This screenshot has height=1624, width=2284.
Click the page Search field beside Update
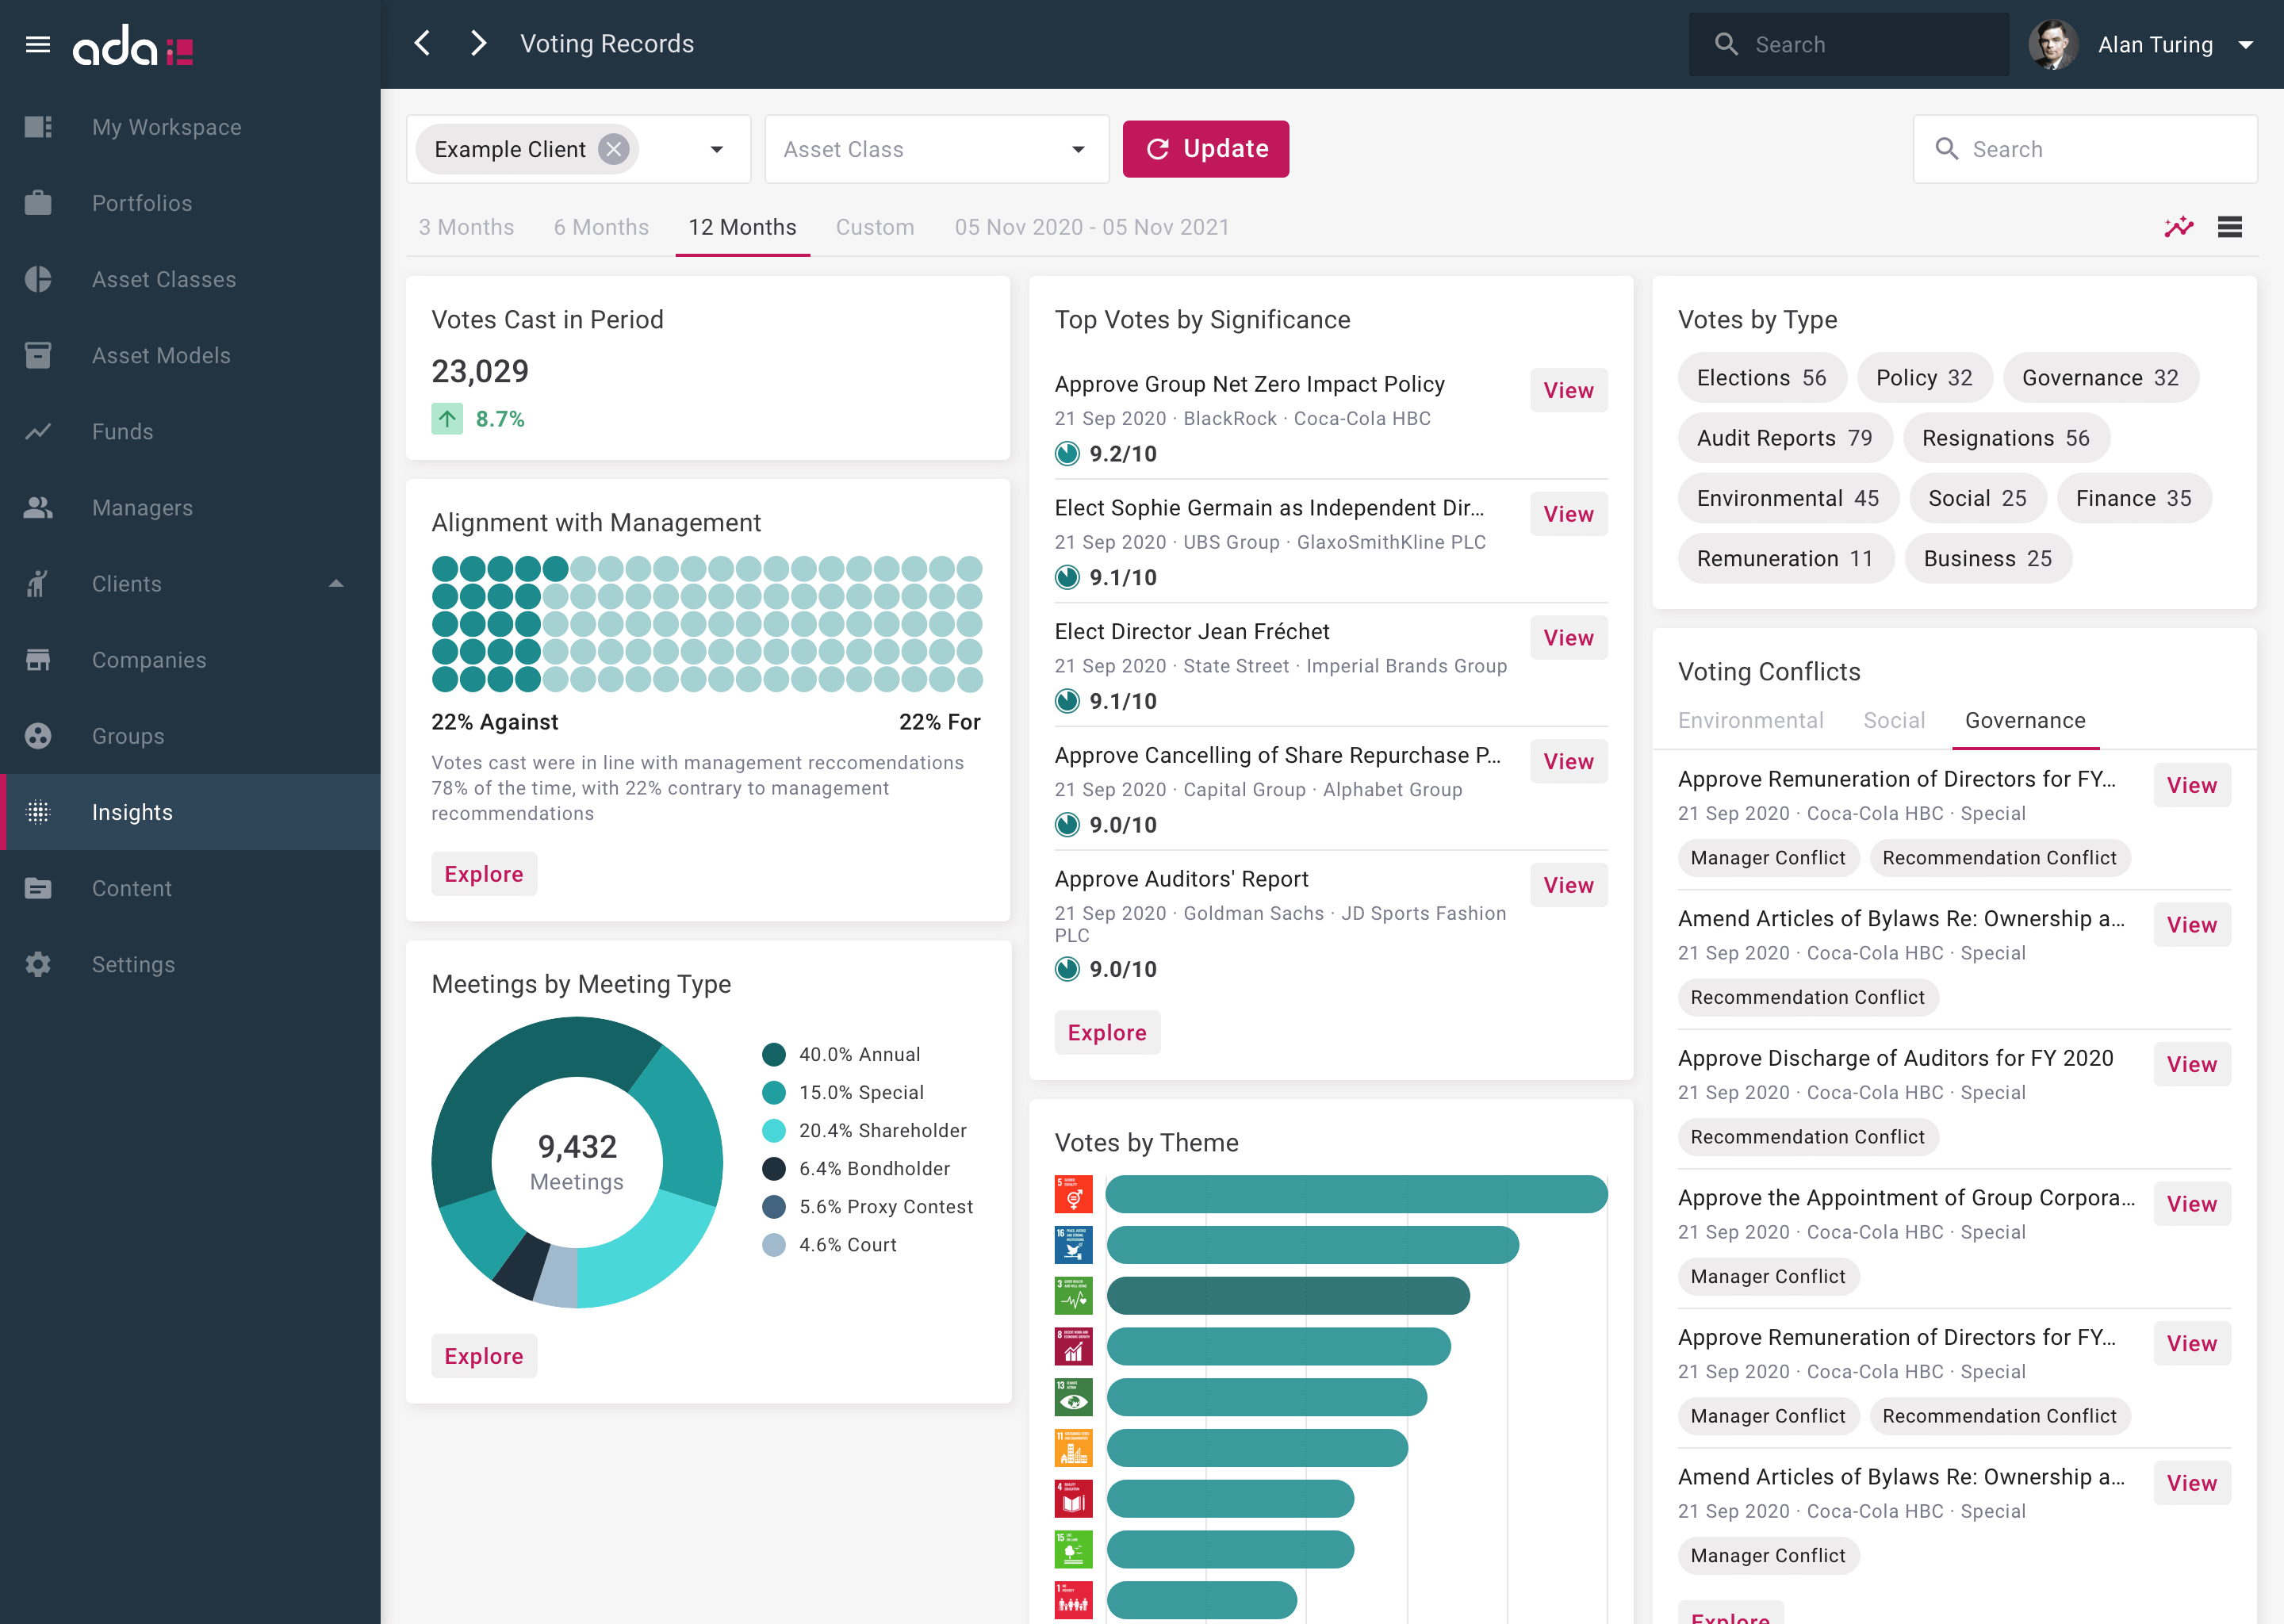point(2084,149)
